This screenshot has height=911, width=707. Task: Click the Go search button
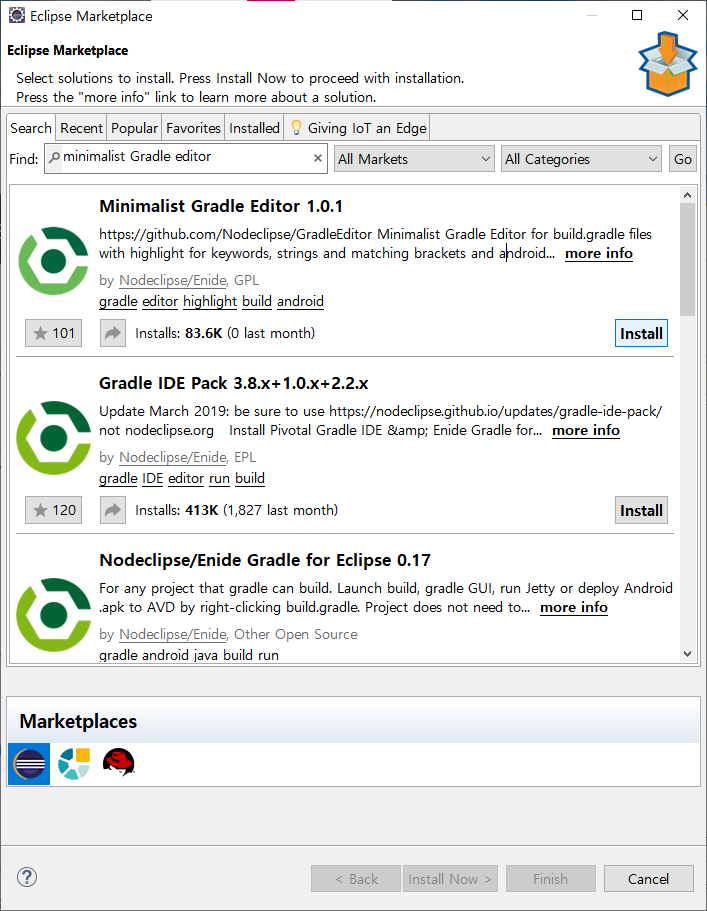tap(683, 159)
